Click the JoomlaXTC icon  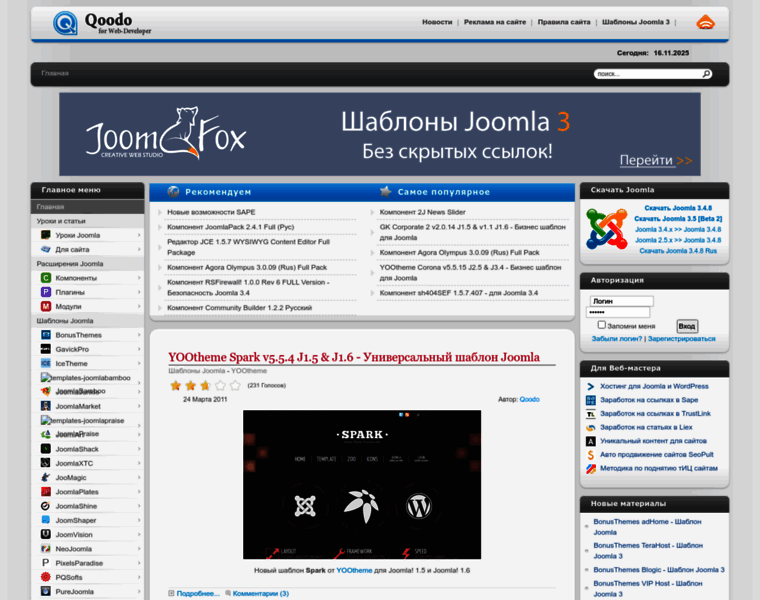pyautogui.click(x=46, y=463)
